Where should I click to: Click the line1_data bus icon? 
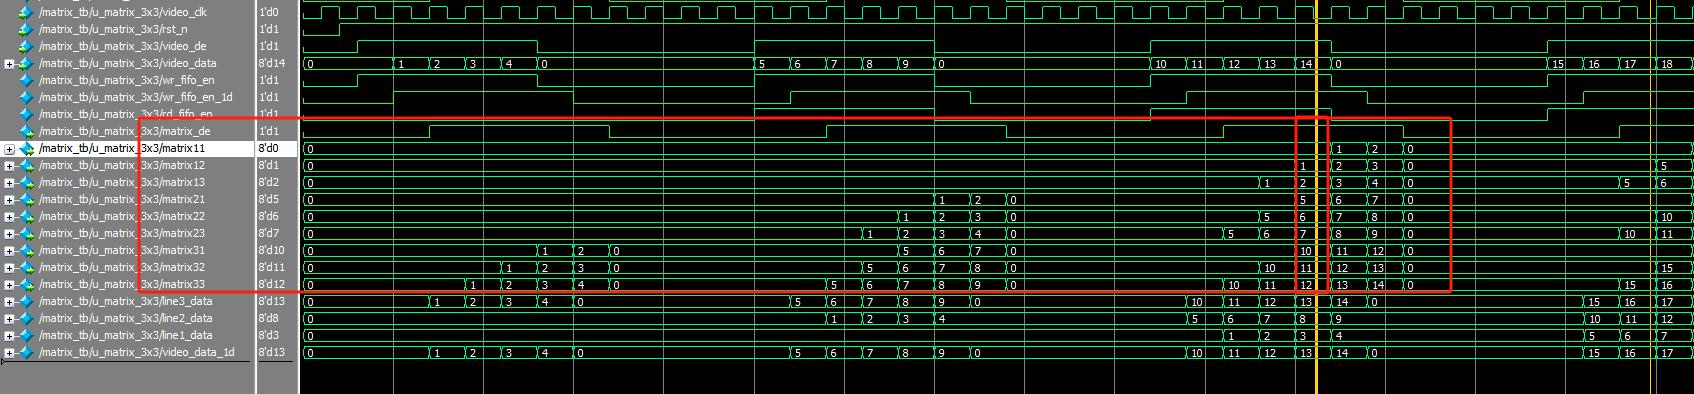coord(27,335)
